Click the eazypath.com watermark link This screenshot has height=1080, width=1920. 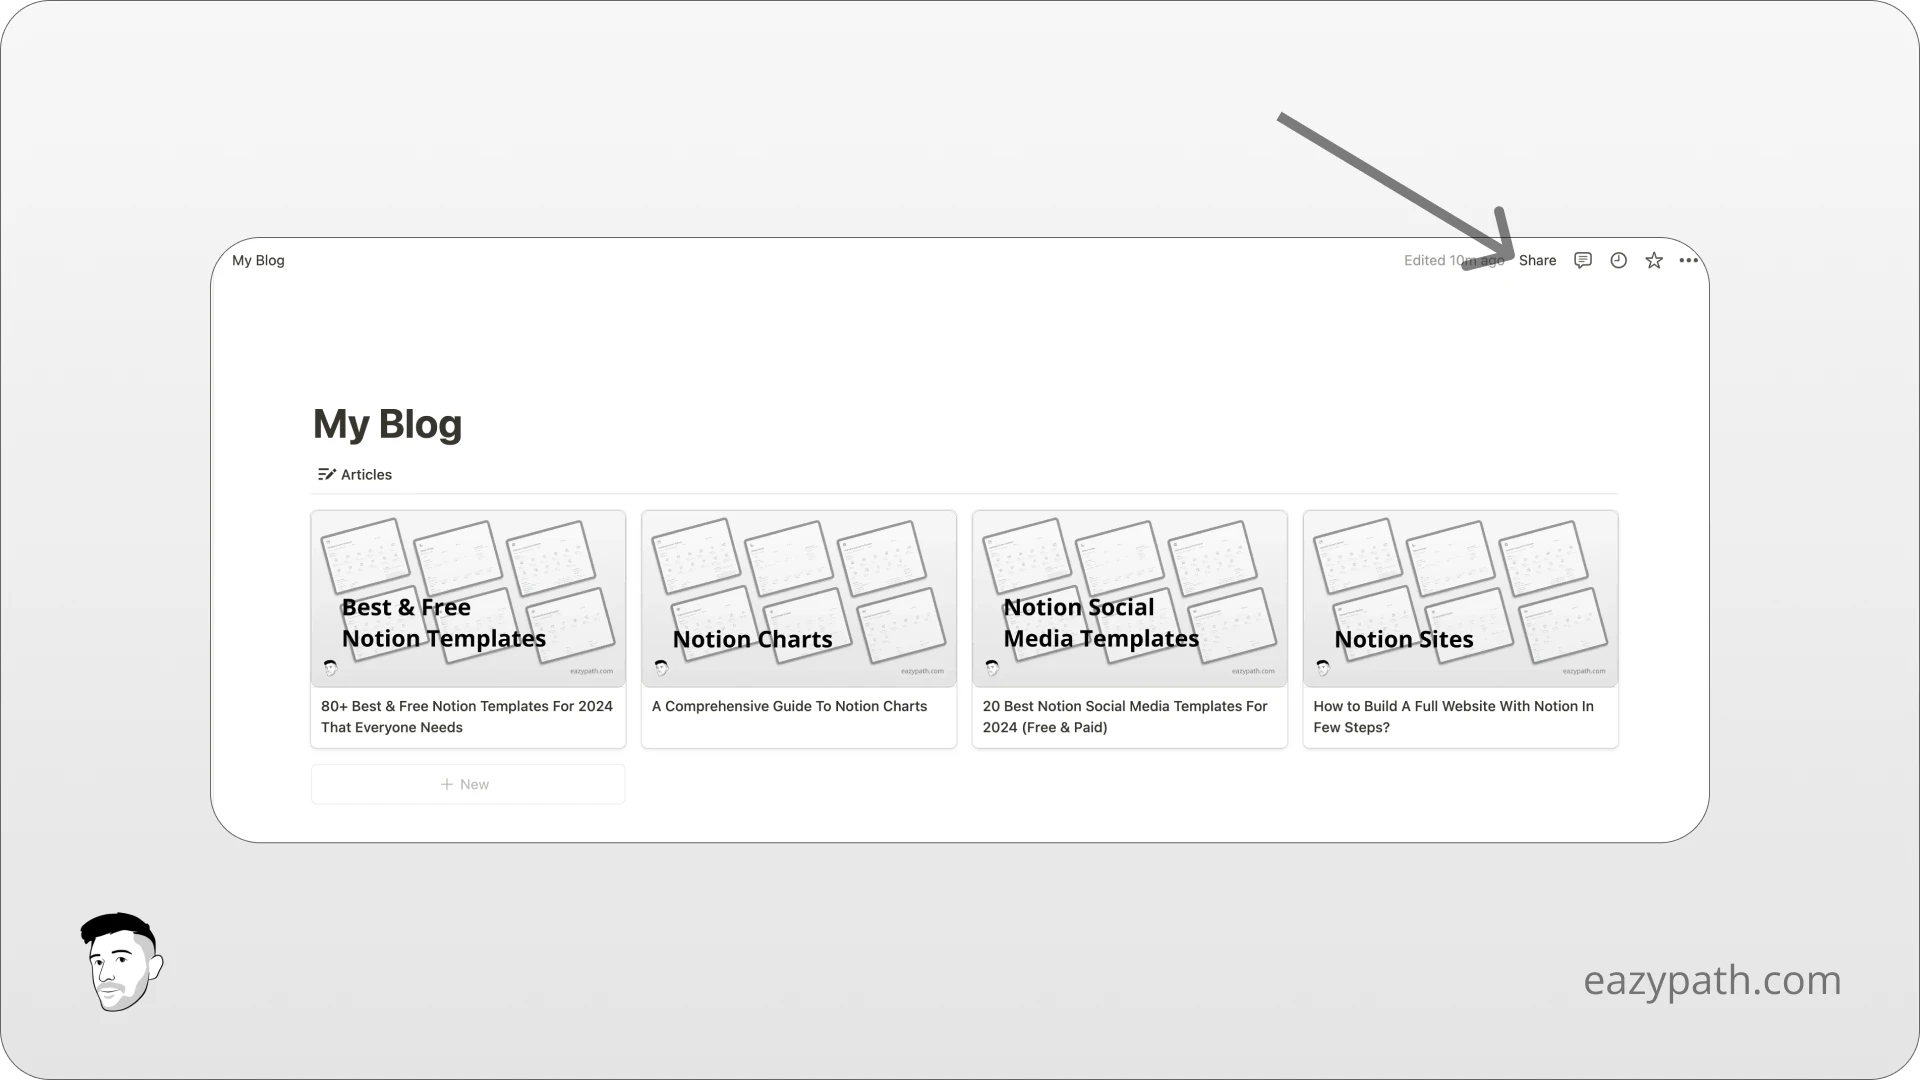coord(1712,980)
